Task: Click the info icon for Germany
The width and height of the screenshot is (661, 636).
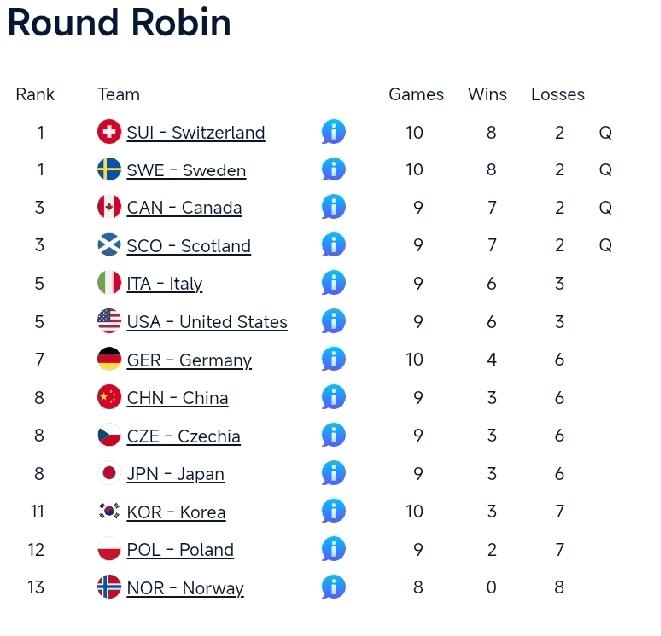Action: click(333, 360)
